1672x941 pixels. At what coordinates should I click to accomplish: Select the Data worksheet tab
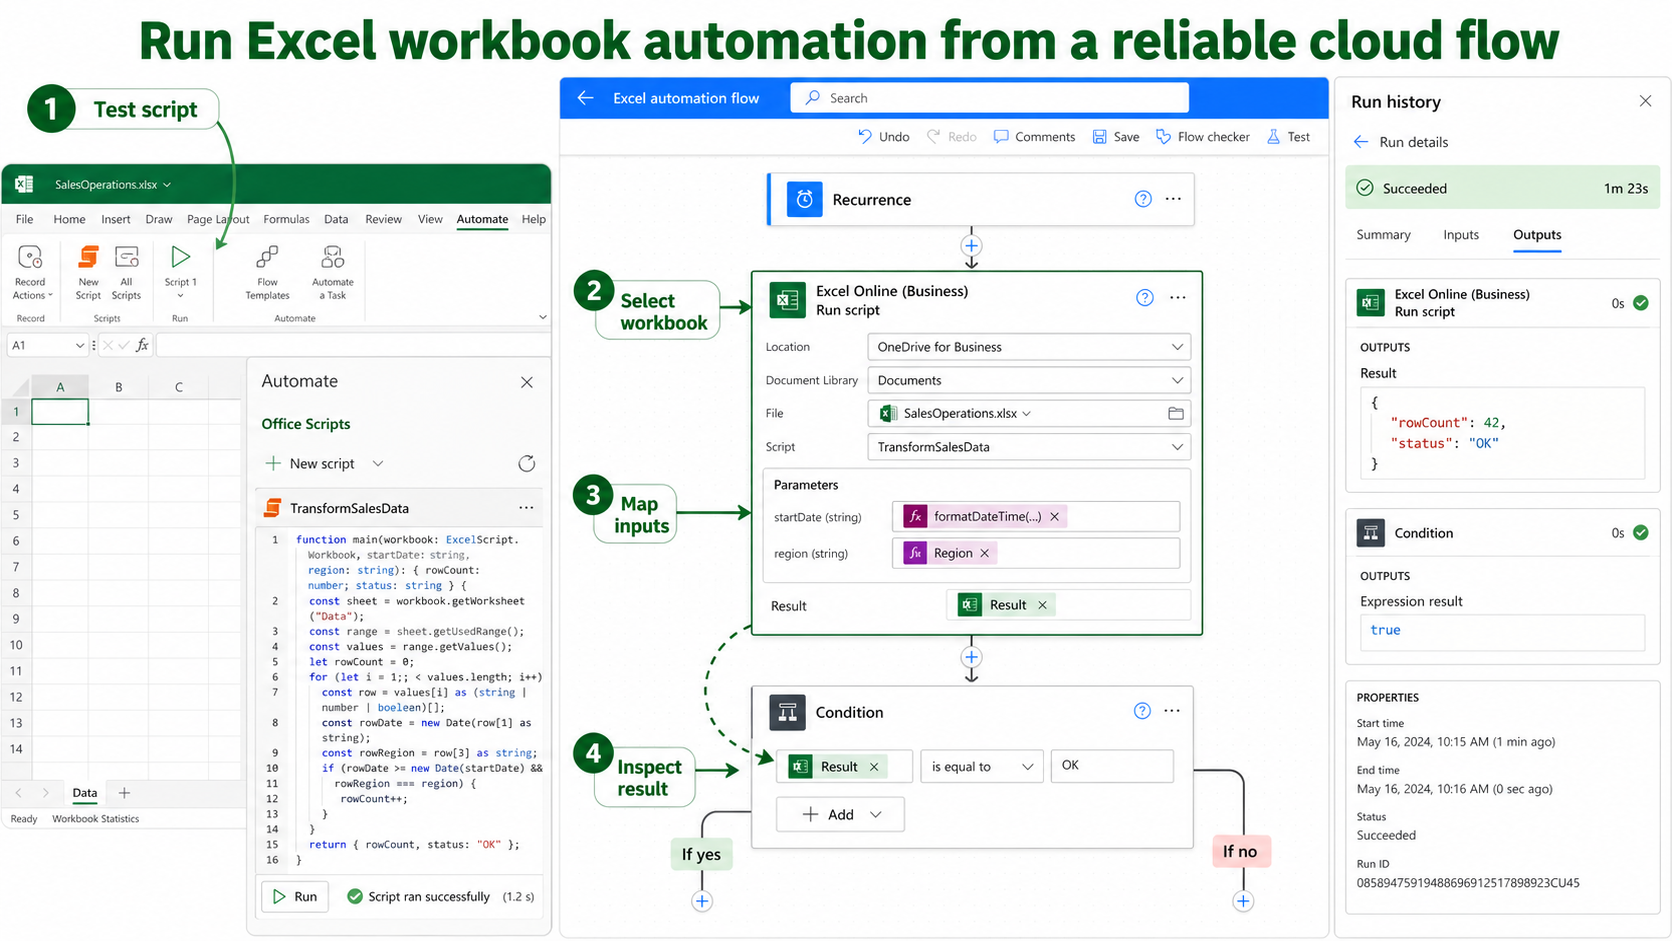85,793
